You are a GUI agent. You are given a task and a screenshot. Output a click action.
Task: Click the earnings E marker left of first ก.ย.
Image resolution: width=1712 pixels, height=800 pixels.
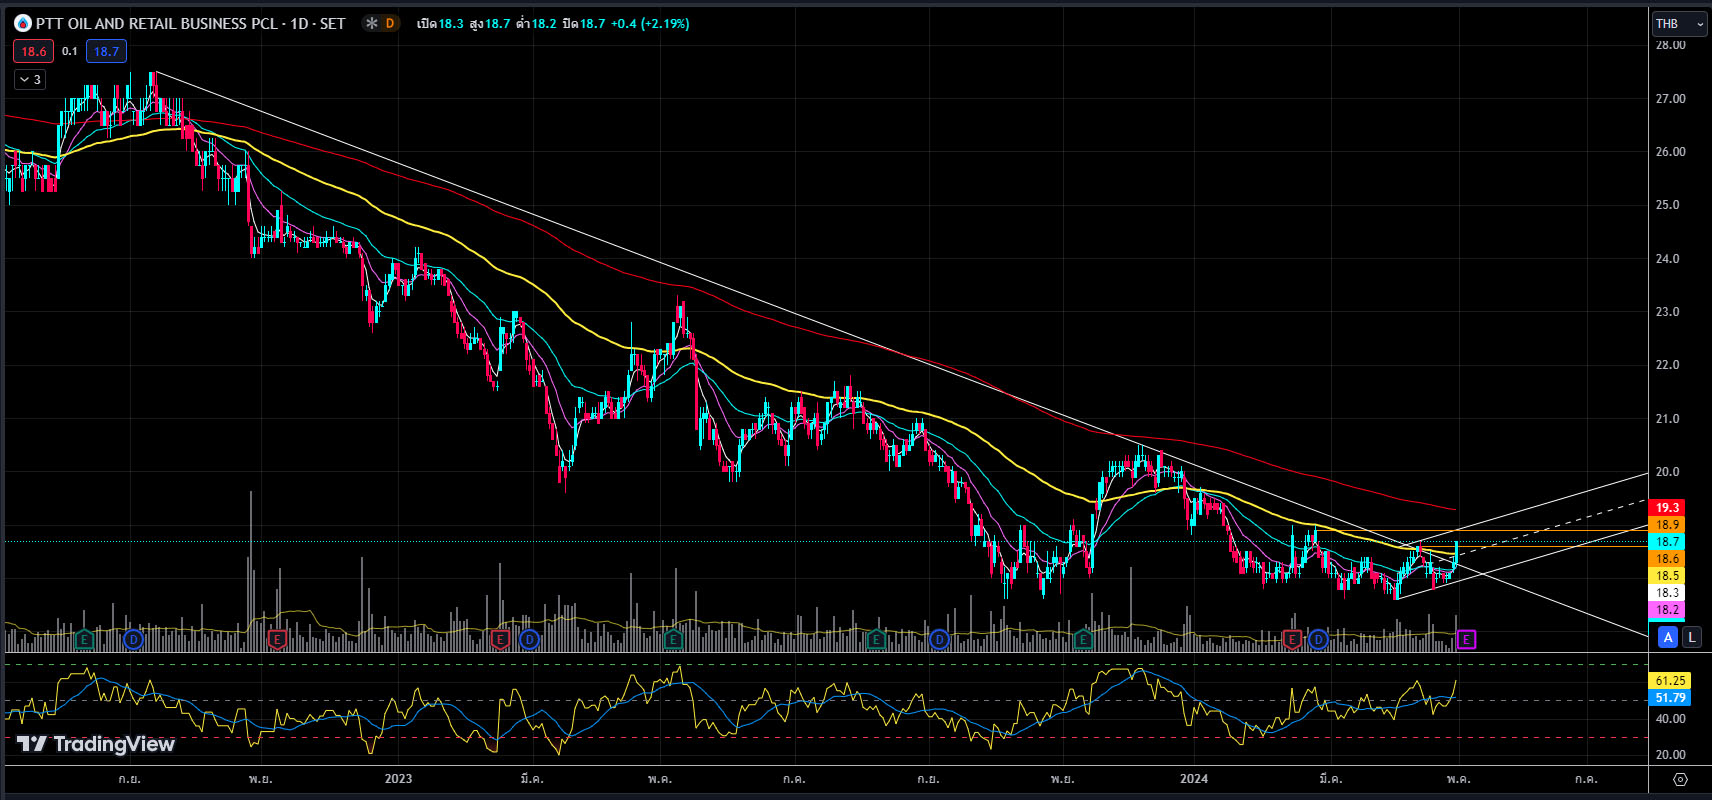coord(84,639)
